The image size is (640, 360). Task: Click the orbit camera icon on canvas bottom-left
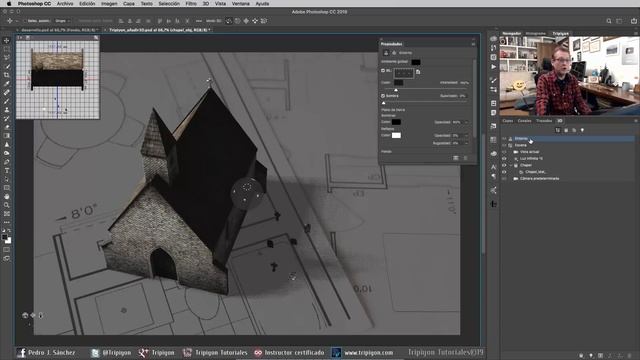tap(25, 316)
